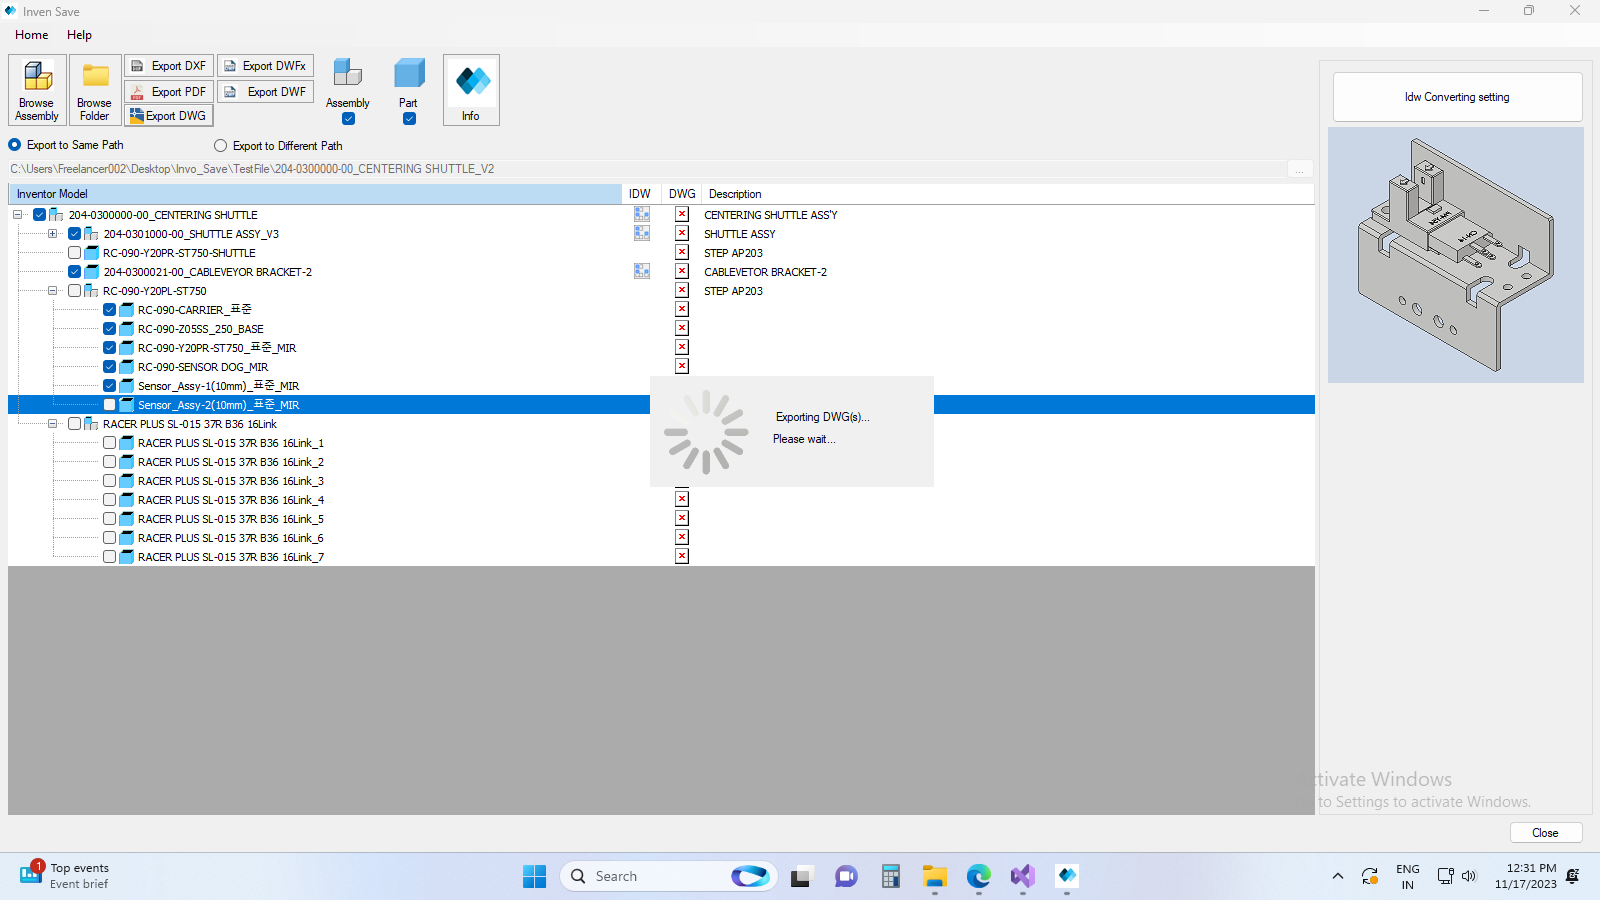Open Visual Studio from the taskbar
This screenshot has height=900, width=1600.
[x=1023, y=876]
